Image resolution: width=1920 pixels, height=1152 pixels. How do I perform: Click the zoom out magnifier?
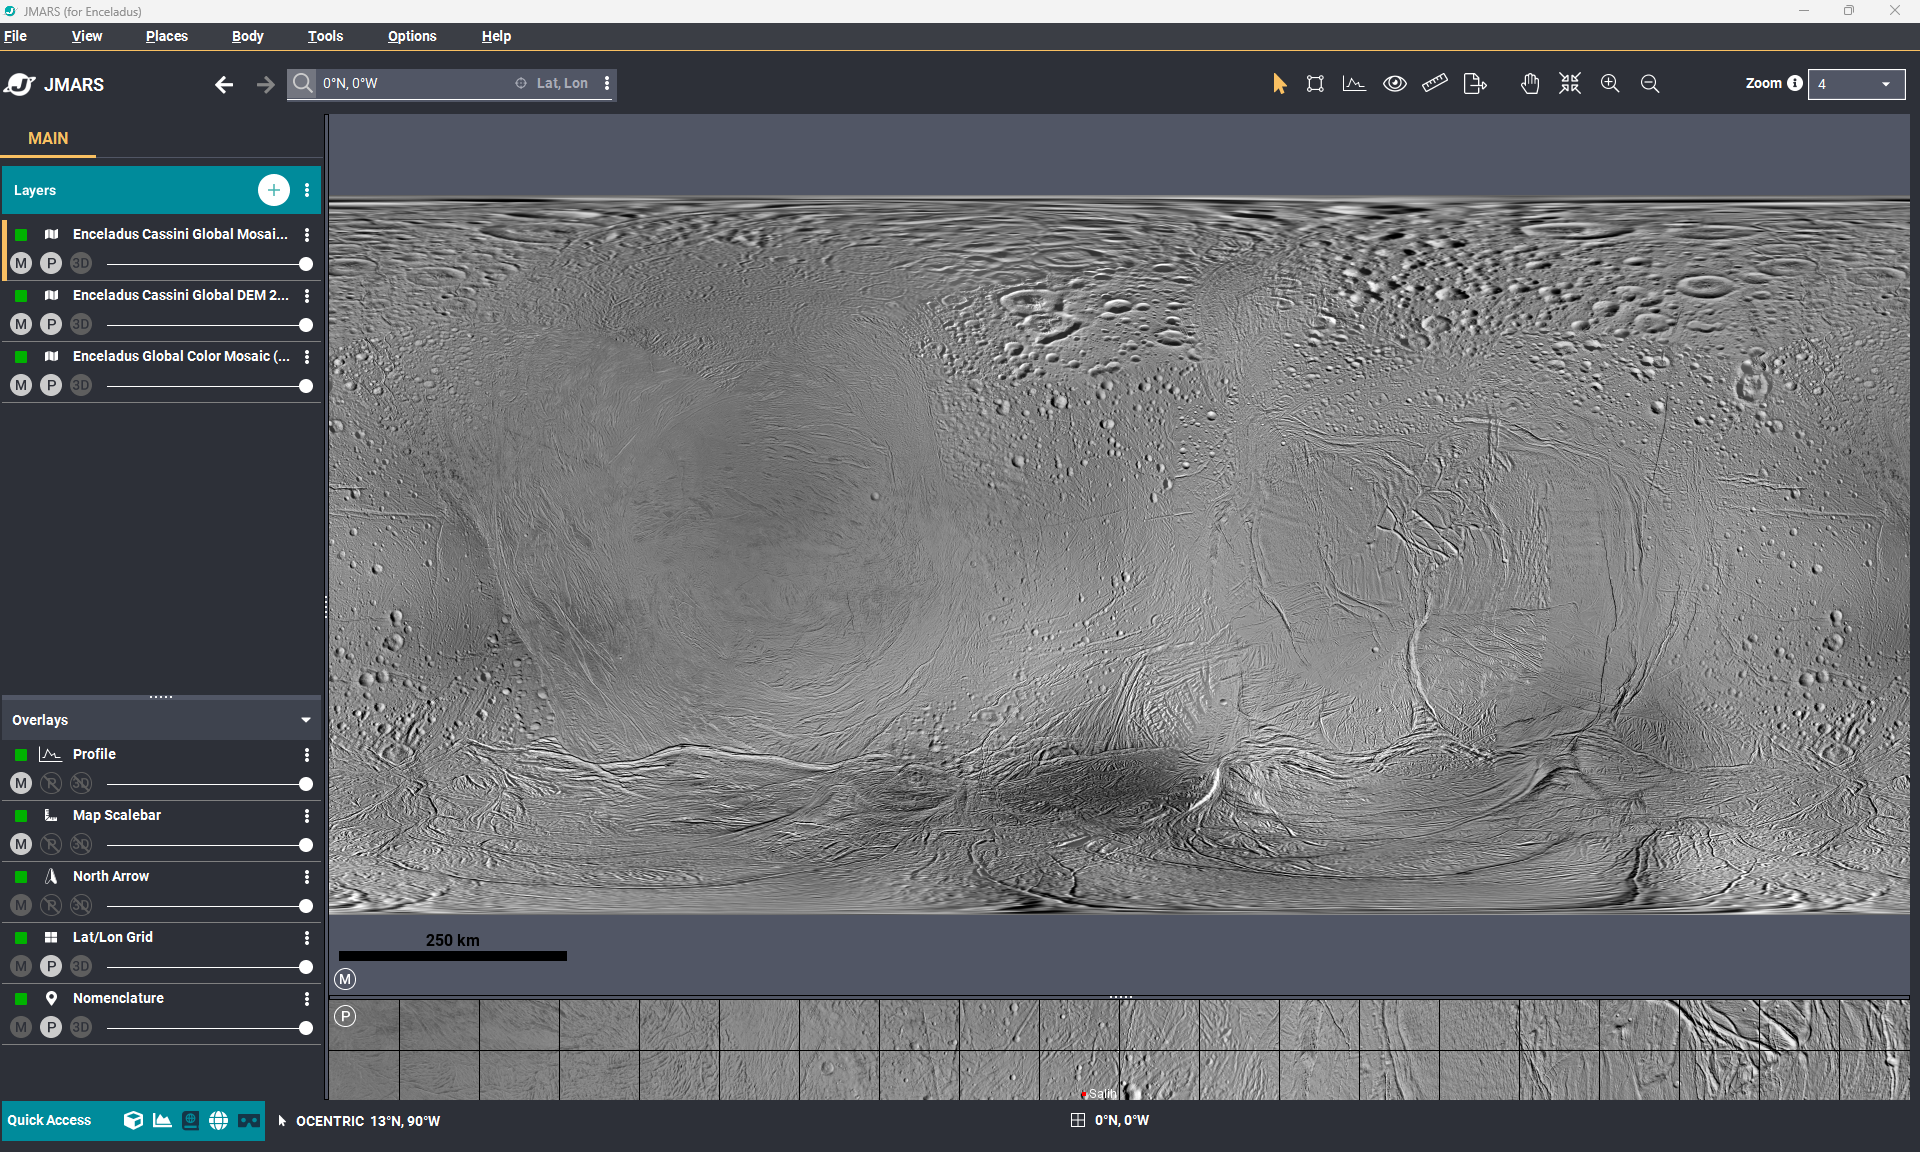tap(1650, 84)
